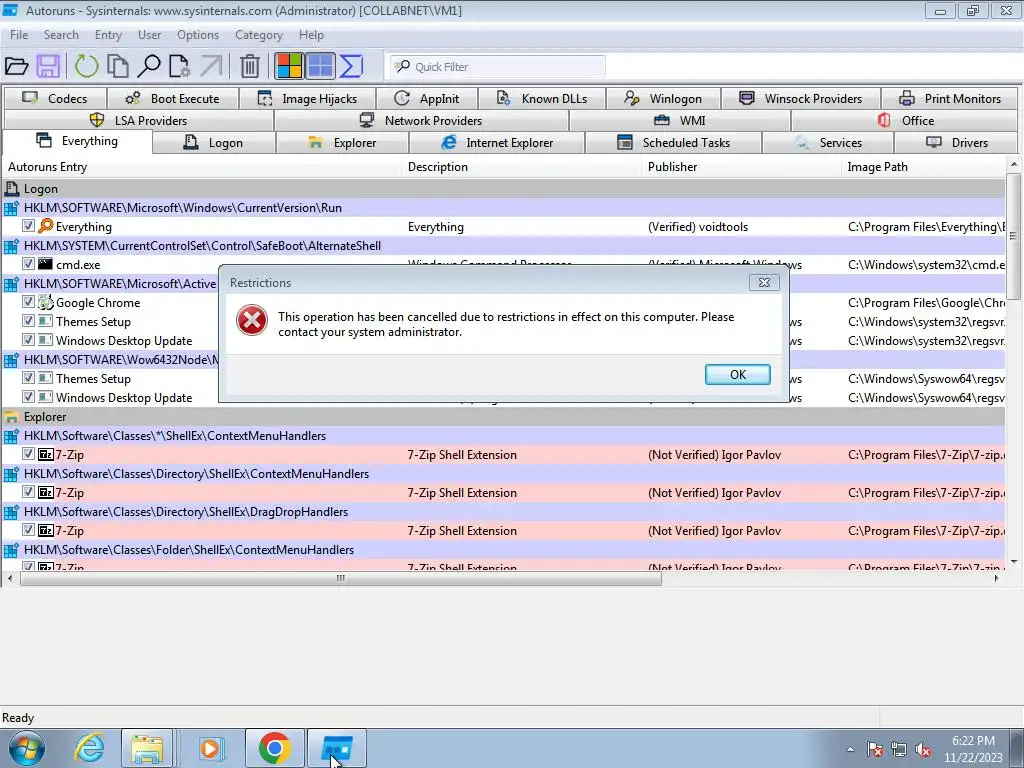Open the File menu
This screenshot has width=1024, height=768.
(x=19, y=35)
